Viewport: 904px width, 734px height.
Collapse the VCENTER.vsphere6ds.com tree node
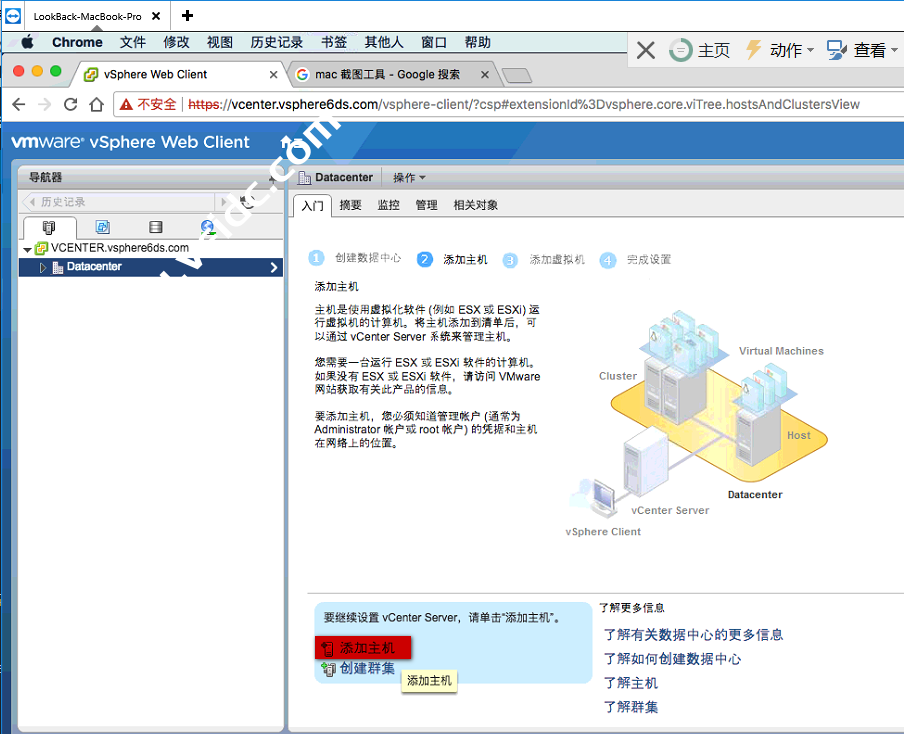28,249
